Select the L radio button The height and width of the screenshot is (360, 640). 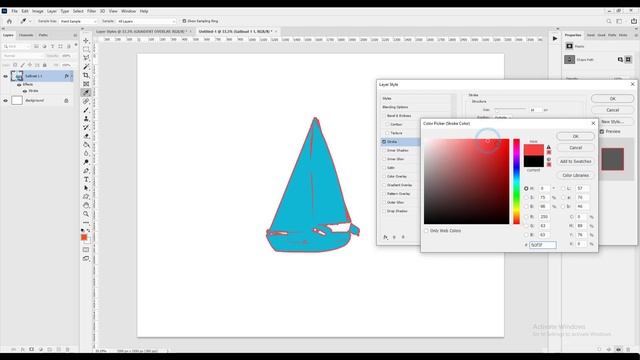pos(564,189)
